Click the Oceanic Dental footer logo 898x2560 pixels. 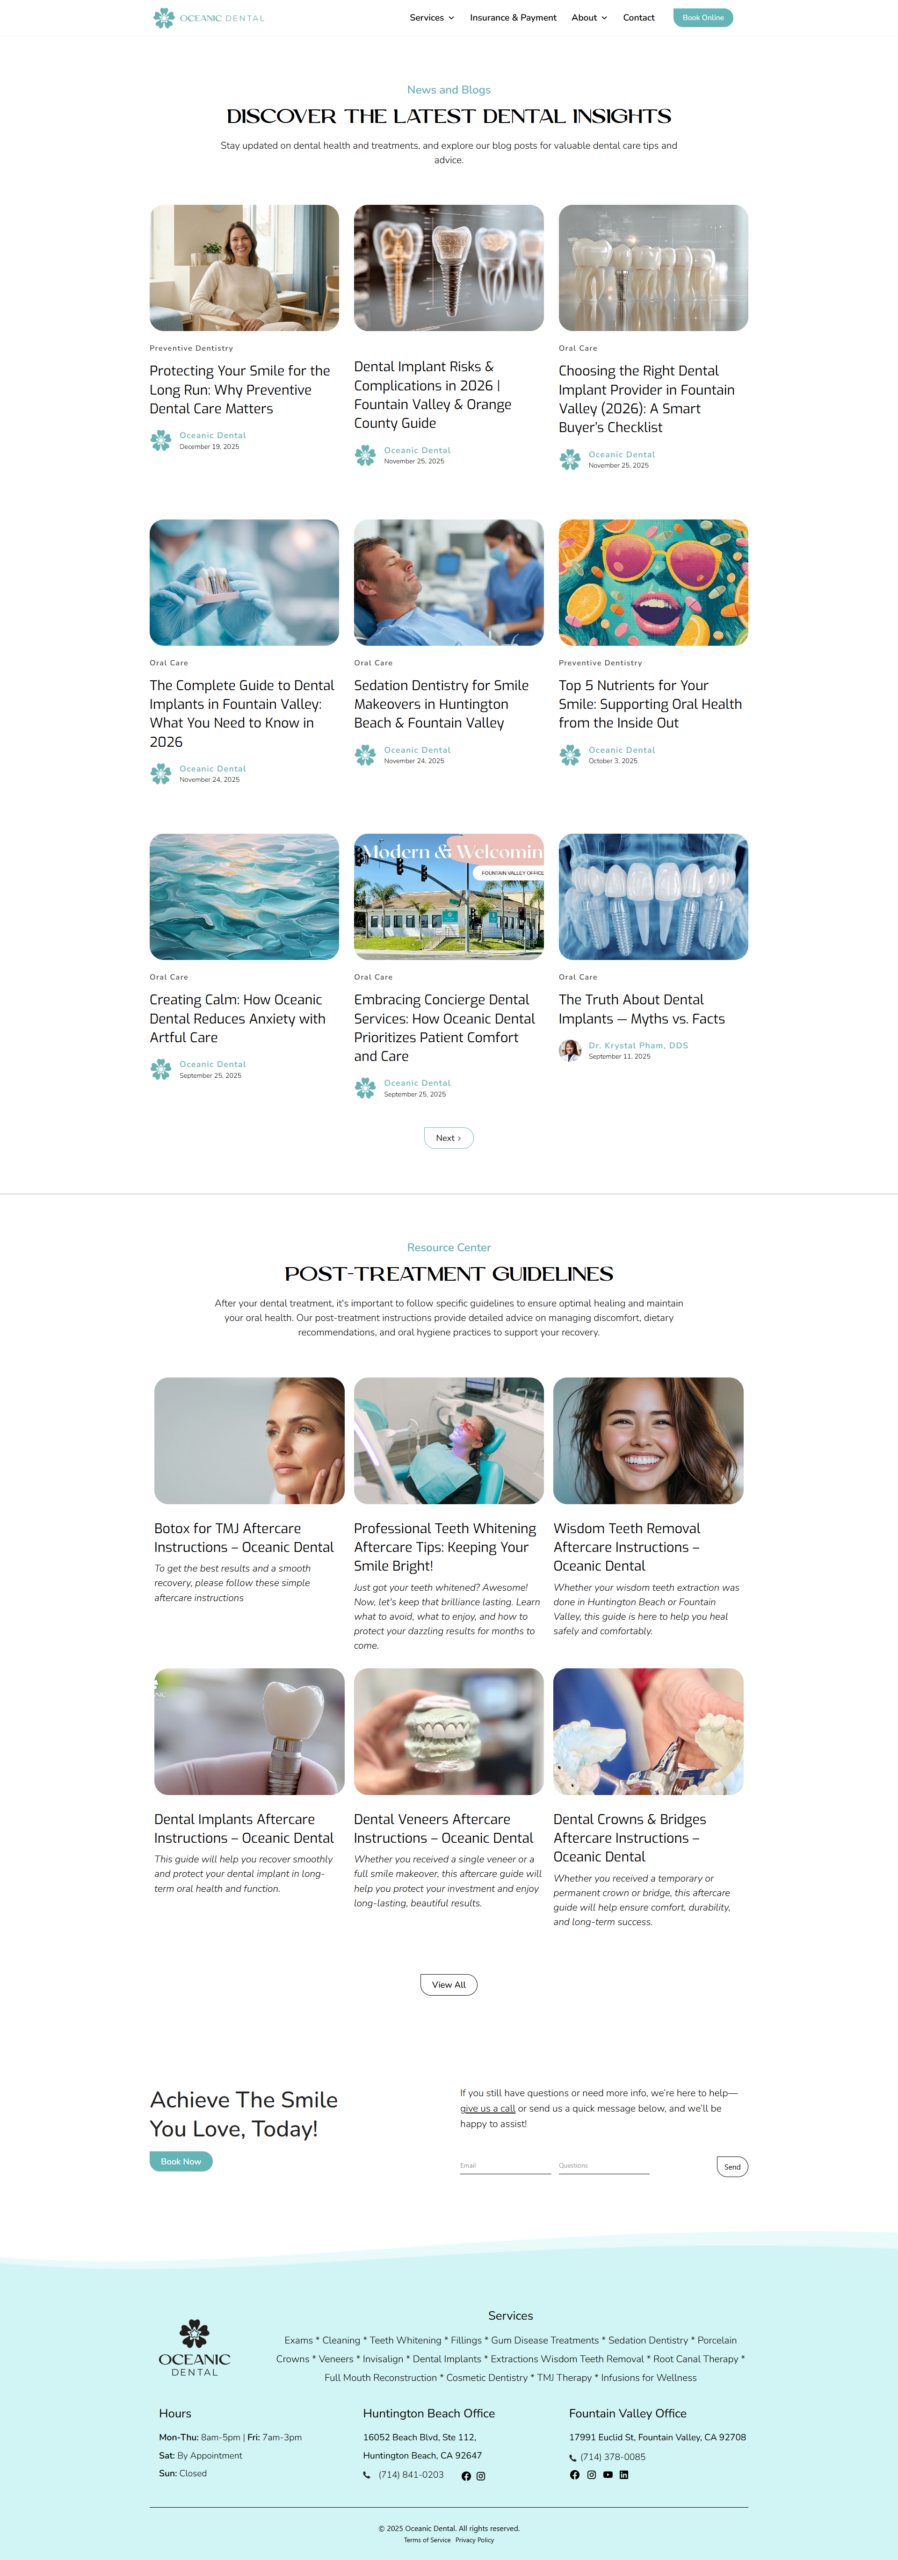[194, 2347]
